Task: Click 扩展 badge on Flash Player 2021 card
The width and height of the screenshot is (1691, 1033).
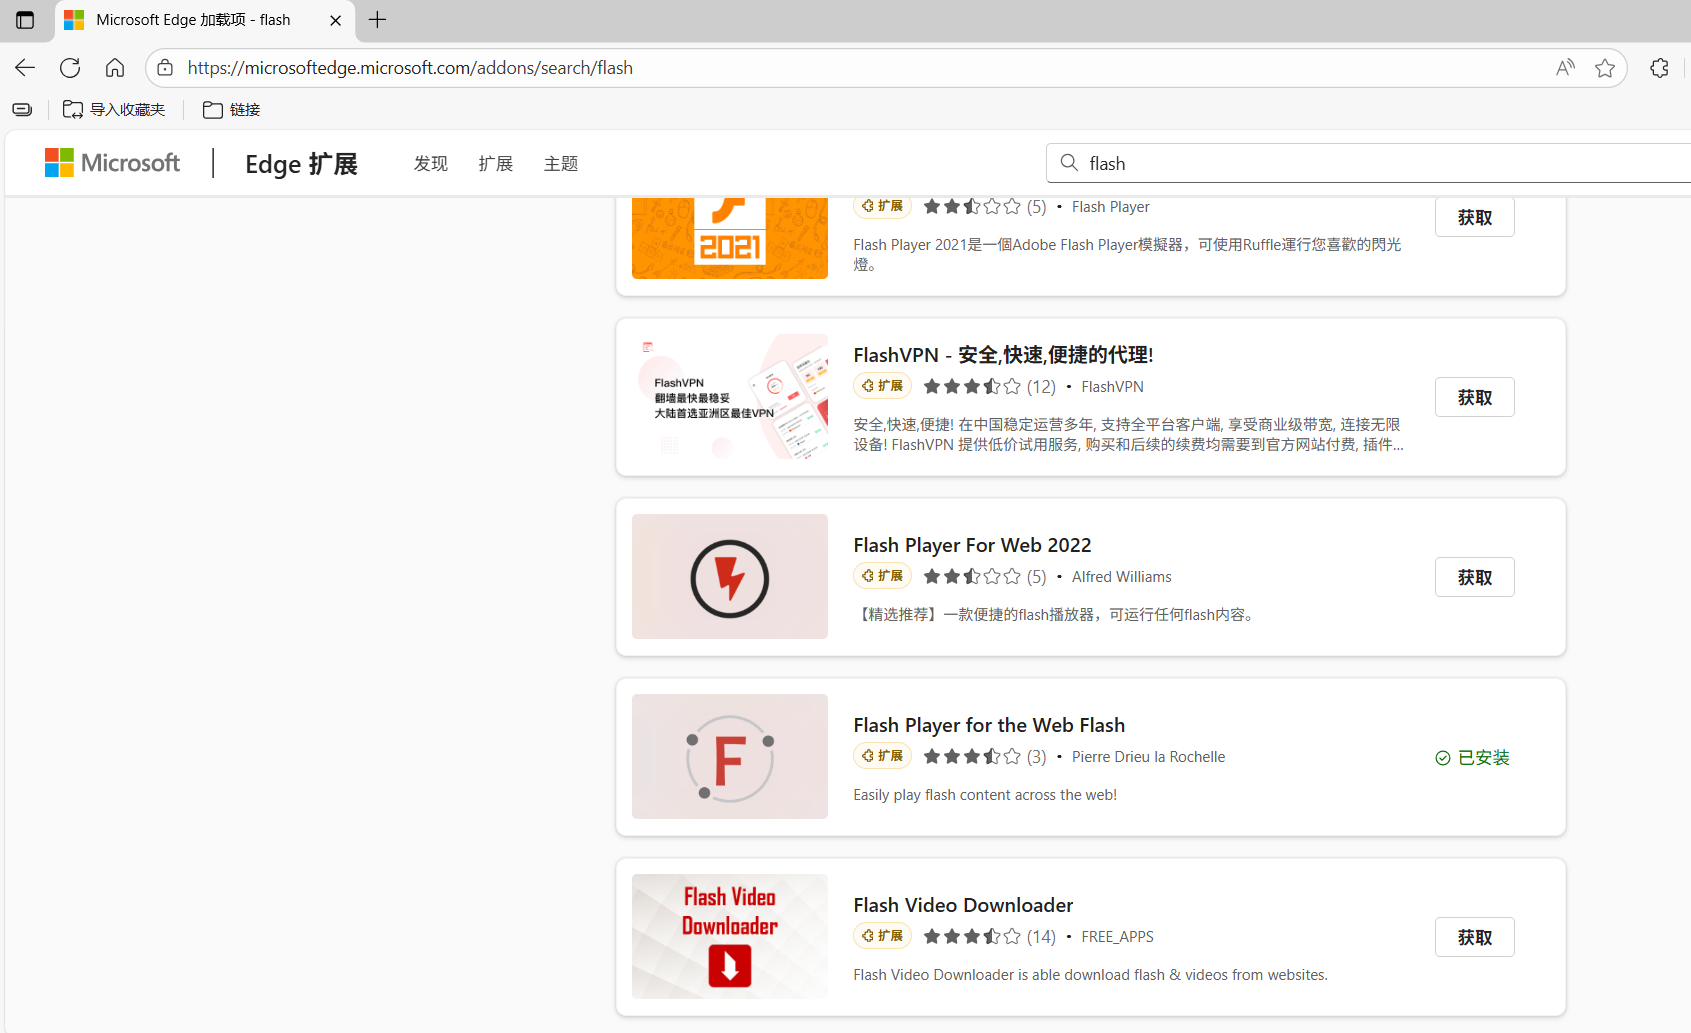Action: click(x=882, y=206)
